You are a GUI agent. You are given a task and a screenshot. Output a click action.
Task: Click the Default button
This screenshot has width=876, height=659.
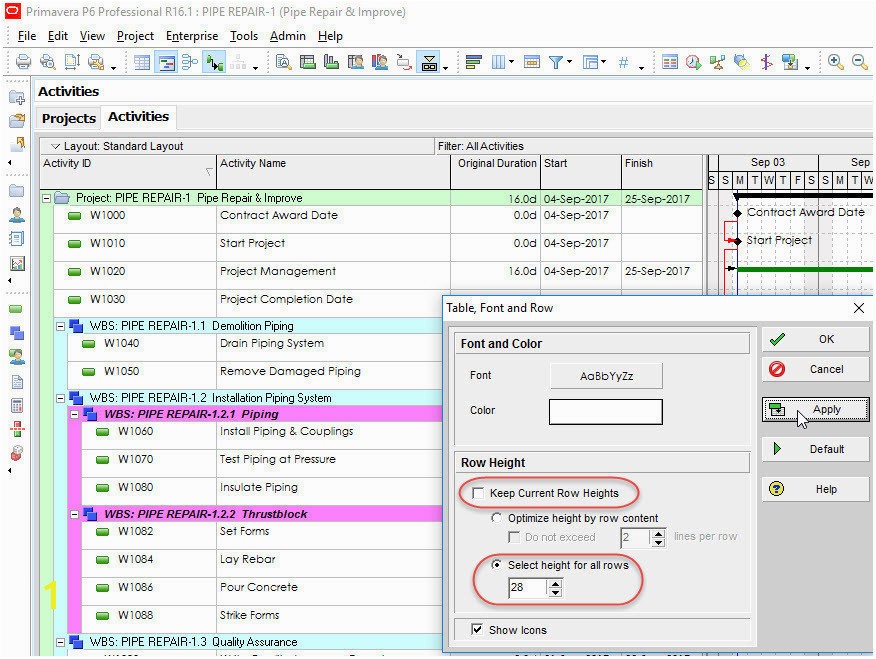tap(815, 449)
